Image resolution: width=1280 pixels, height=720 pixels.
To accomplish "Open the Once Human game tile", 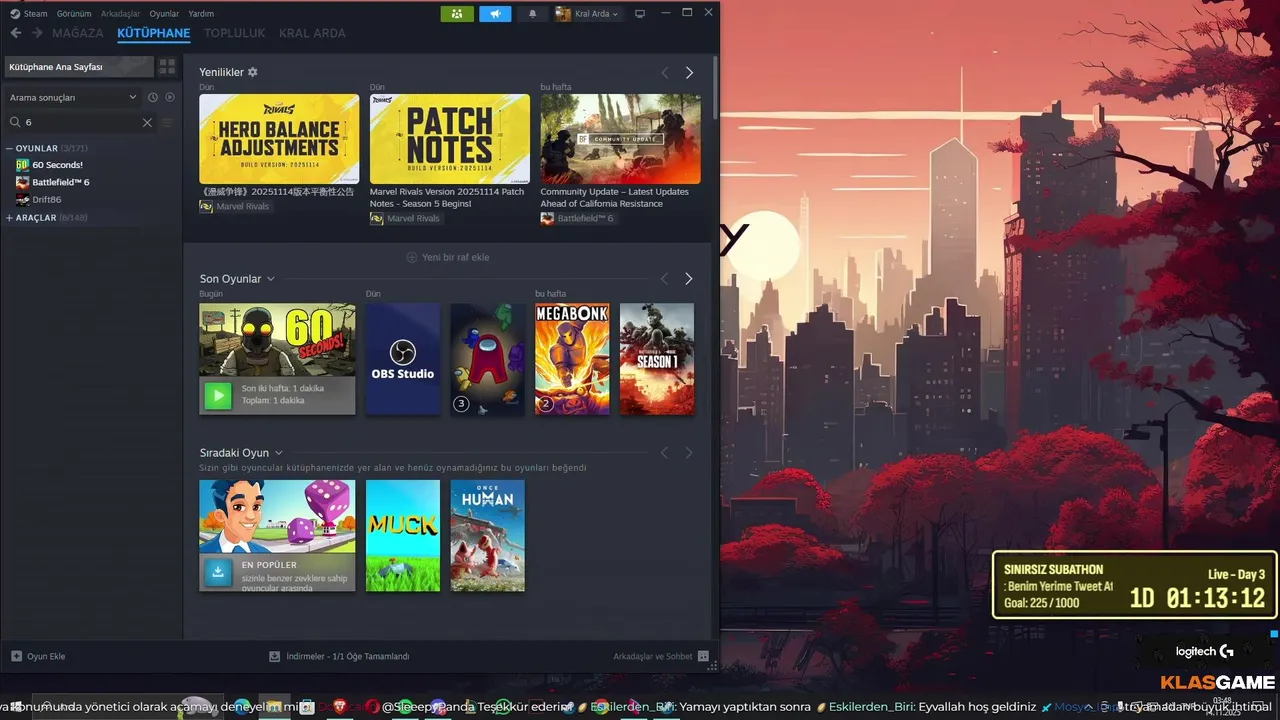I will (487, 535).
